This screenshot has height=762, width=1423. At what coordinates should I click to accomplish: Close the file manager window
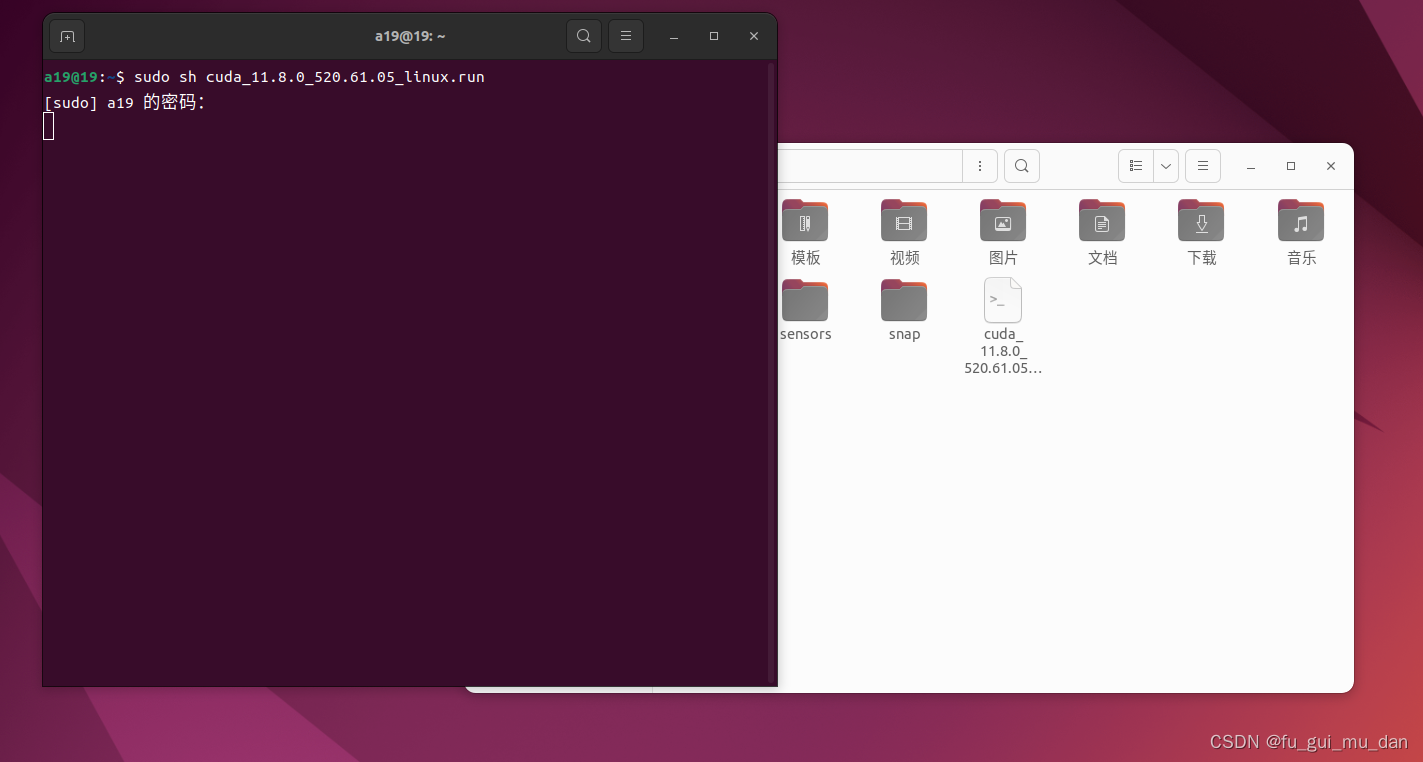1331,166
